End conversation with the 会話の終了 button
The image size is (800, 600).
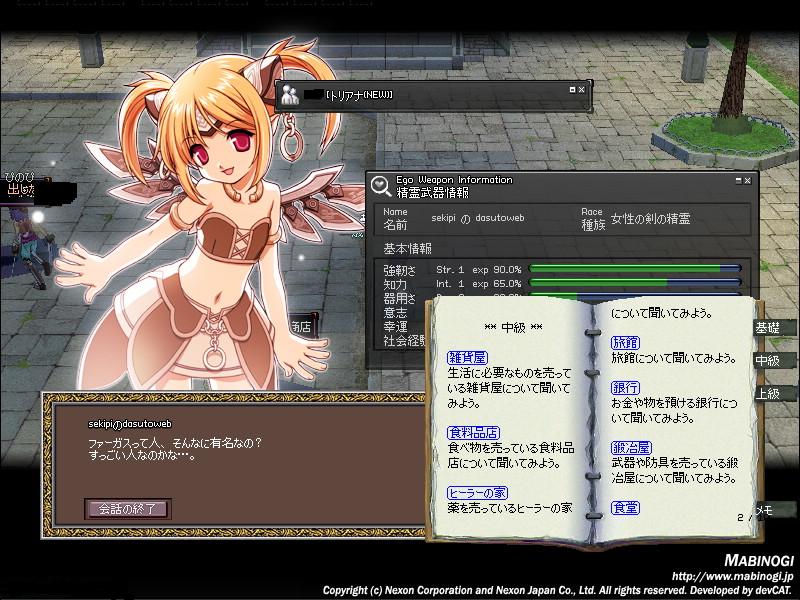128,509
